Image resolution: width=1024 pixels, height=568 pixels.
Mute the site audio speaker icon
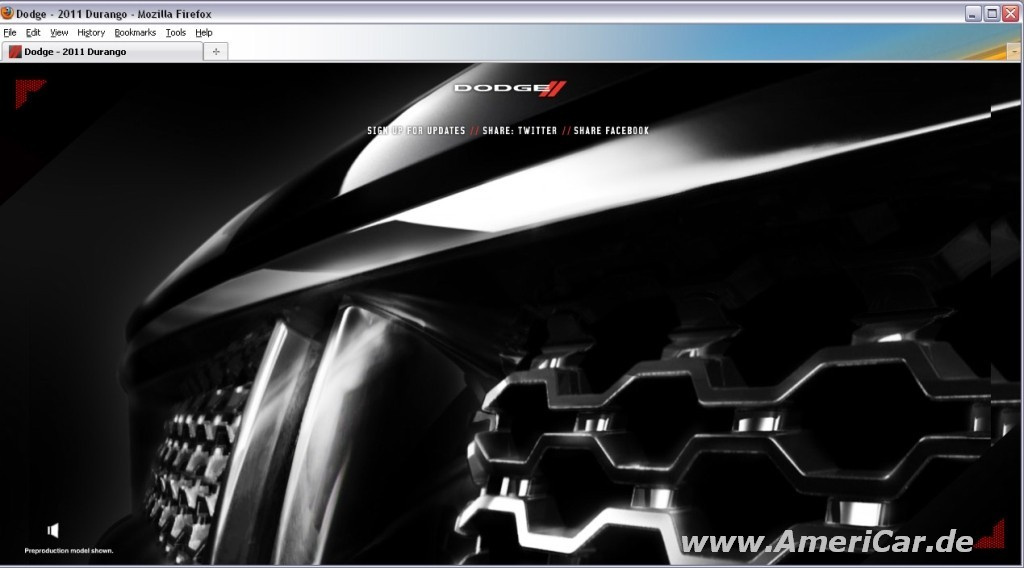[53, 530]
